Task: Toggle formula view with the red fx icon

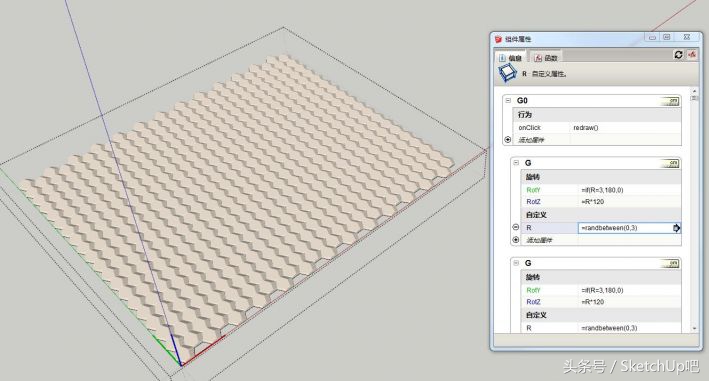Action: click(691, 55)
